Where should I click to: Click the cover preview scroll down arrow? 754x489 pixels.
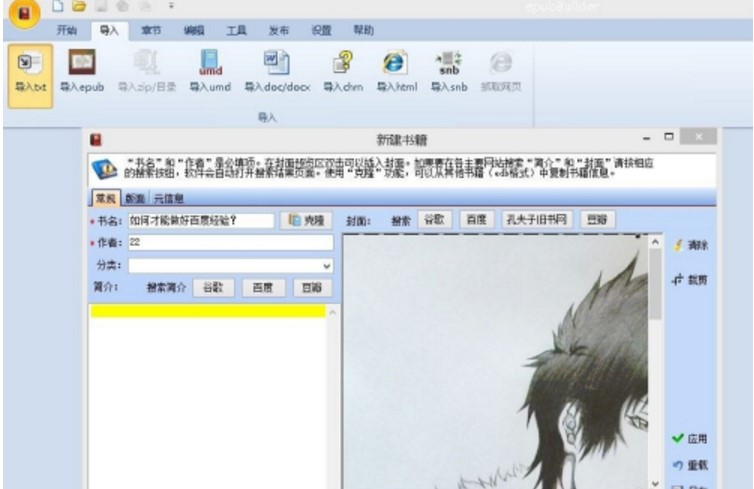[x=655, y=483]
